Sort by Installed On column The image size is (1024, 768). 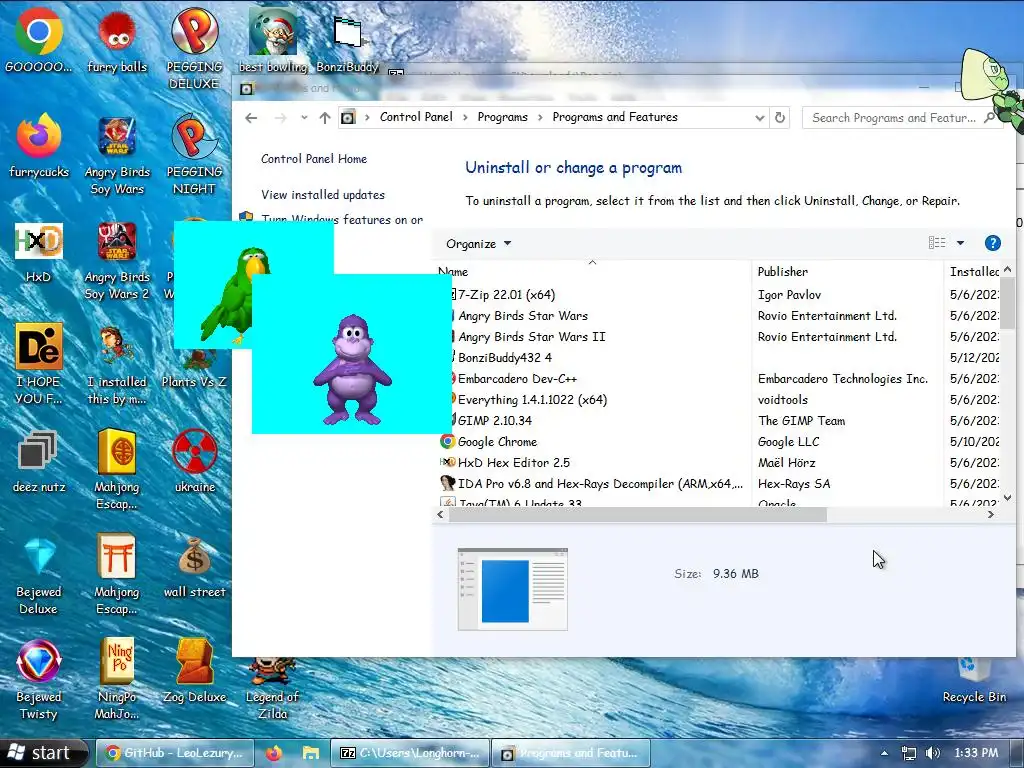(x=972, y=271)
